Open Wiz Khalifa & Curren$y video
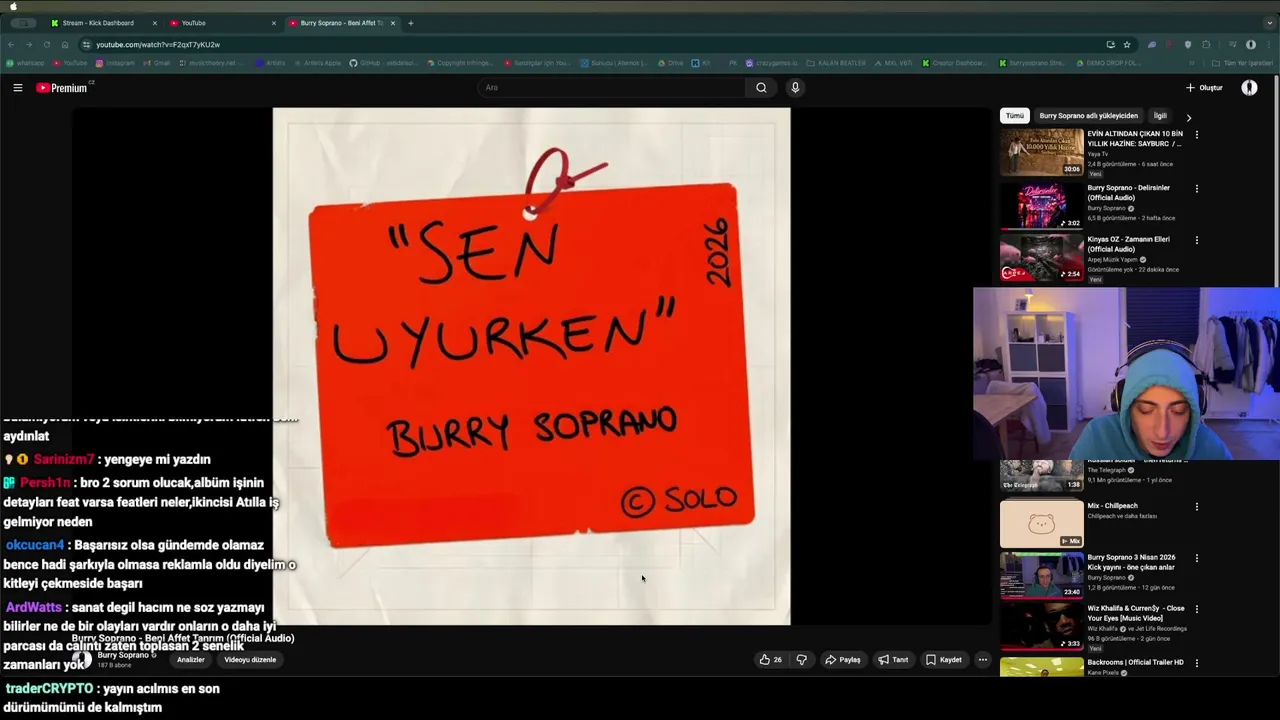Viewport: 1280px width, 720px height. coord(1042,627)
